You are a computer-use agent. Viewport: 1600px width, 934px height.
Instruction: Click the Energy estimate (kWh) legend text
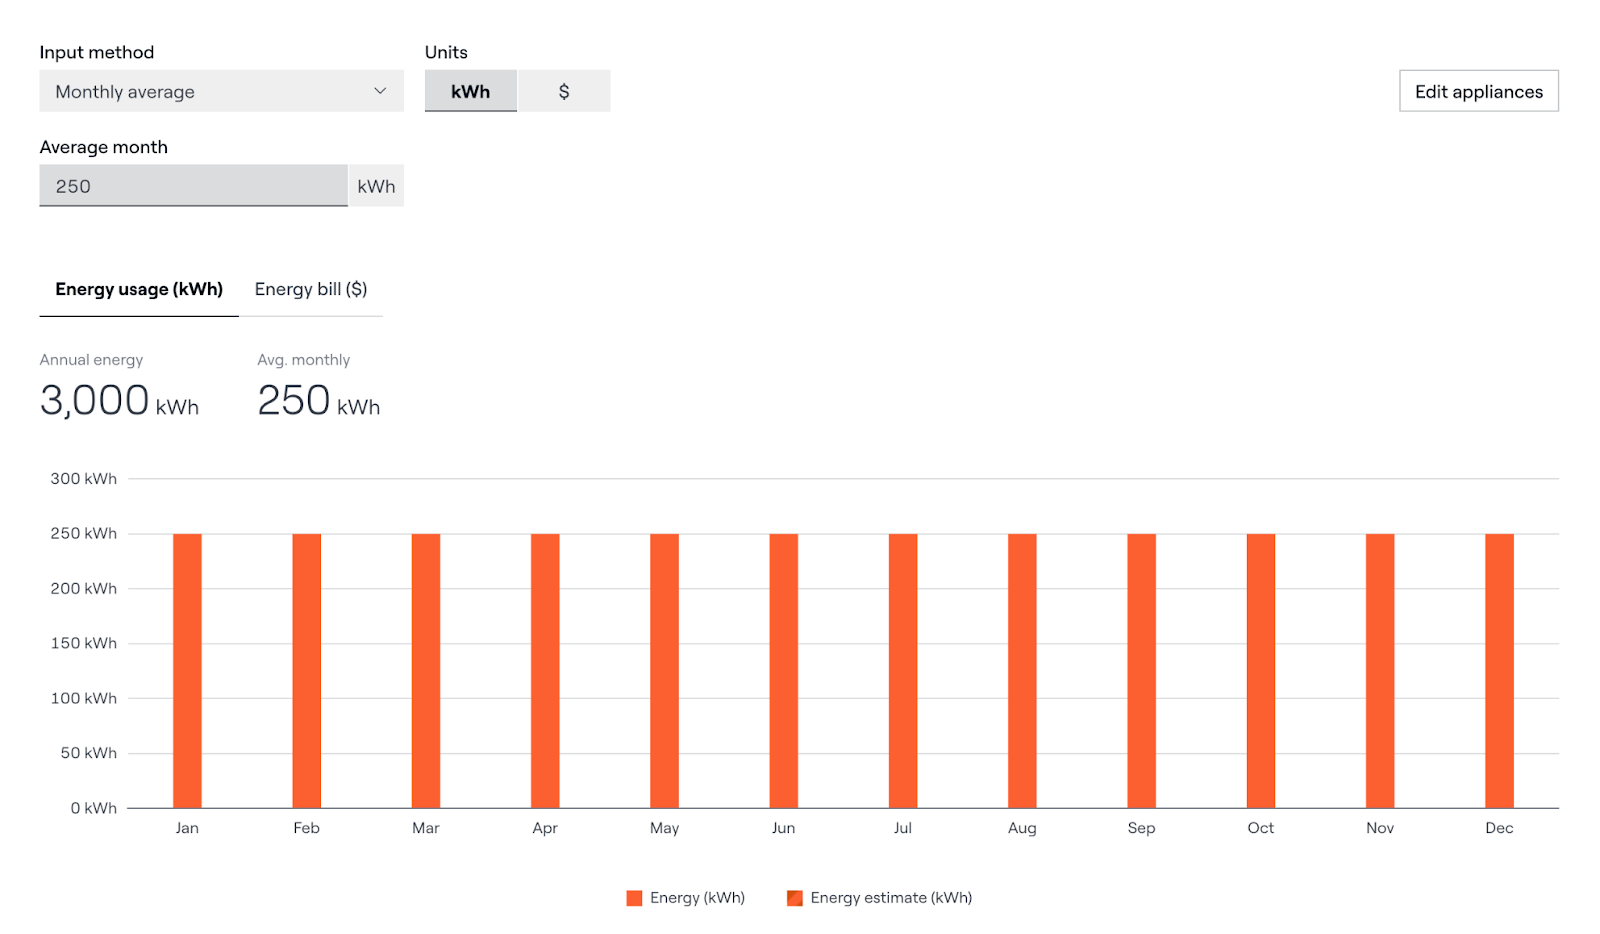coord(891,898)
